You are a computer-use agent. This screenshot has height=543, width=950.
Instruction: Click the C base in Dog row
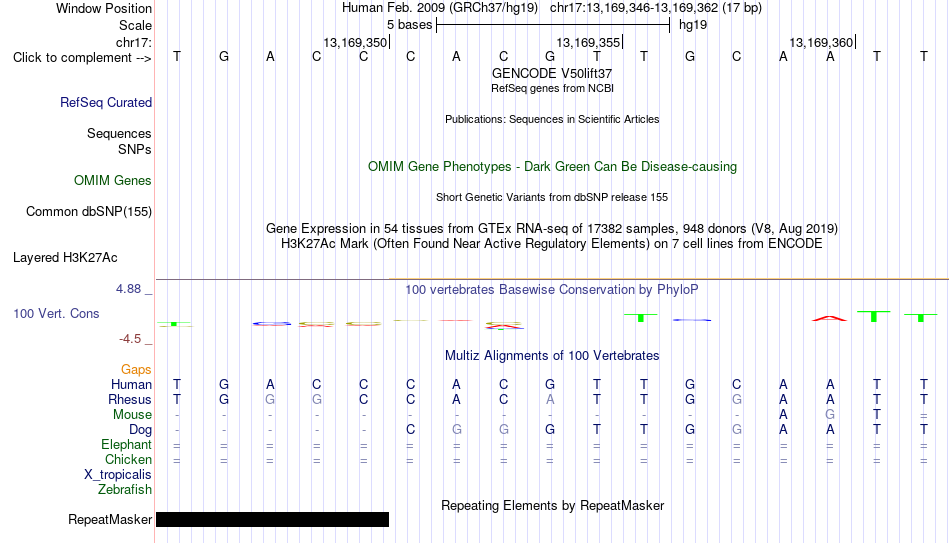pos(410,430)
